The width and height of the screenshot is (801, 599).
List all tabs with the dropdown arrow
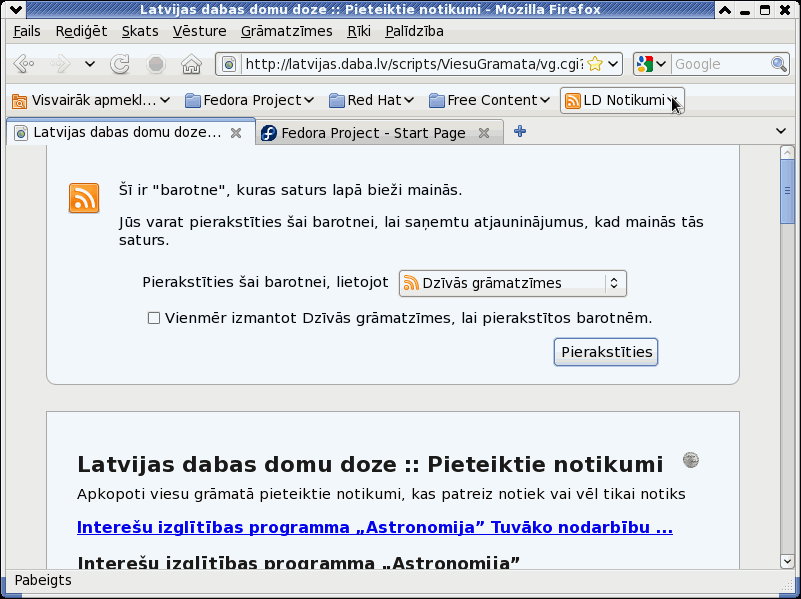(x=781, y=131)
